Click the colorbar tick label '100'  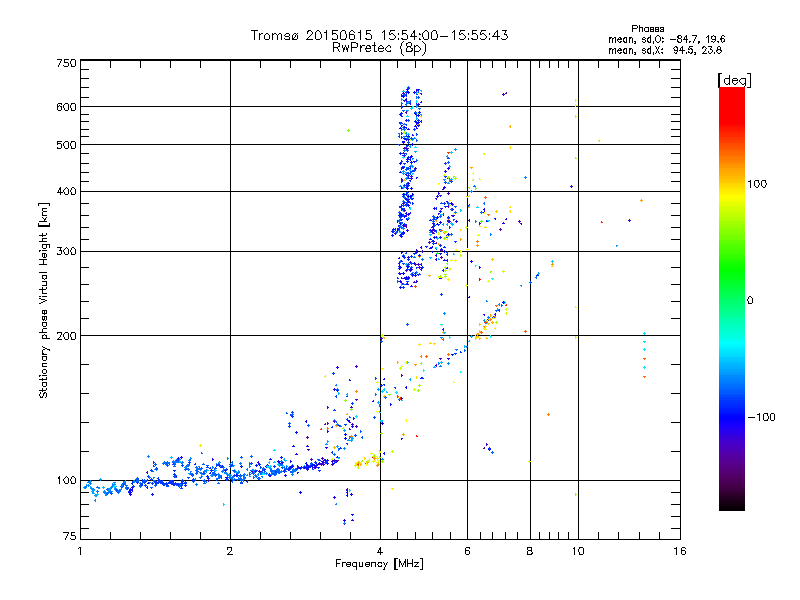[x=757, y=184]
